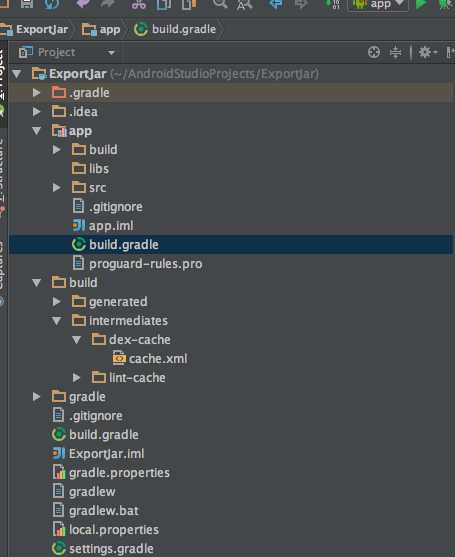Collapse the intermediates folder
The image size is (455, 557).
coord(56,321)
